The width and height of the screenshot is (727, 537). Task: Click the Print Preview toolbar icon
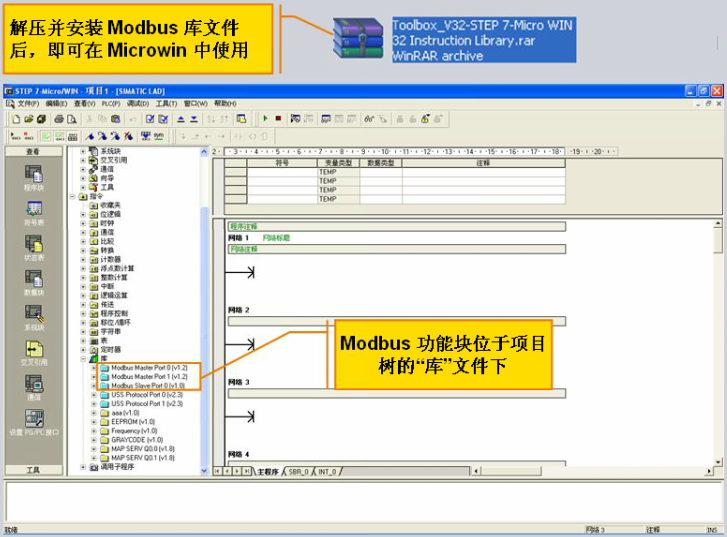coord(71,119)
